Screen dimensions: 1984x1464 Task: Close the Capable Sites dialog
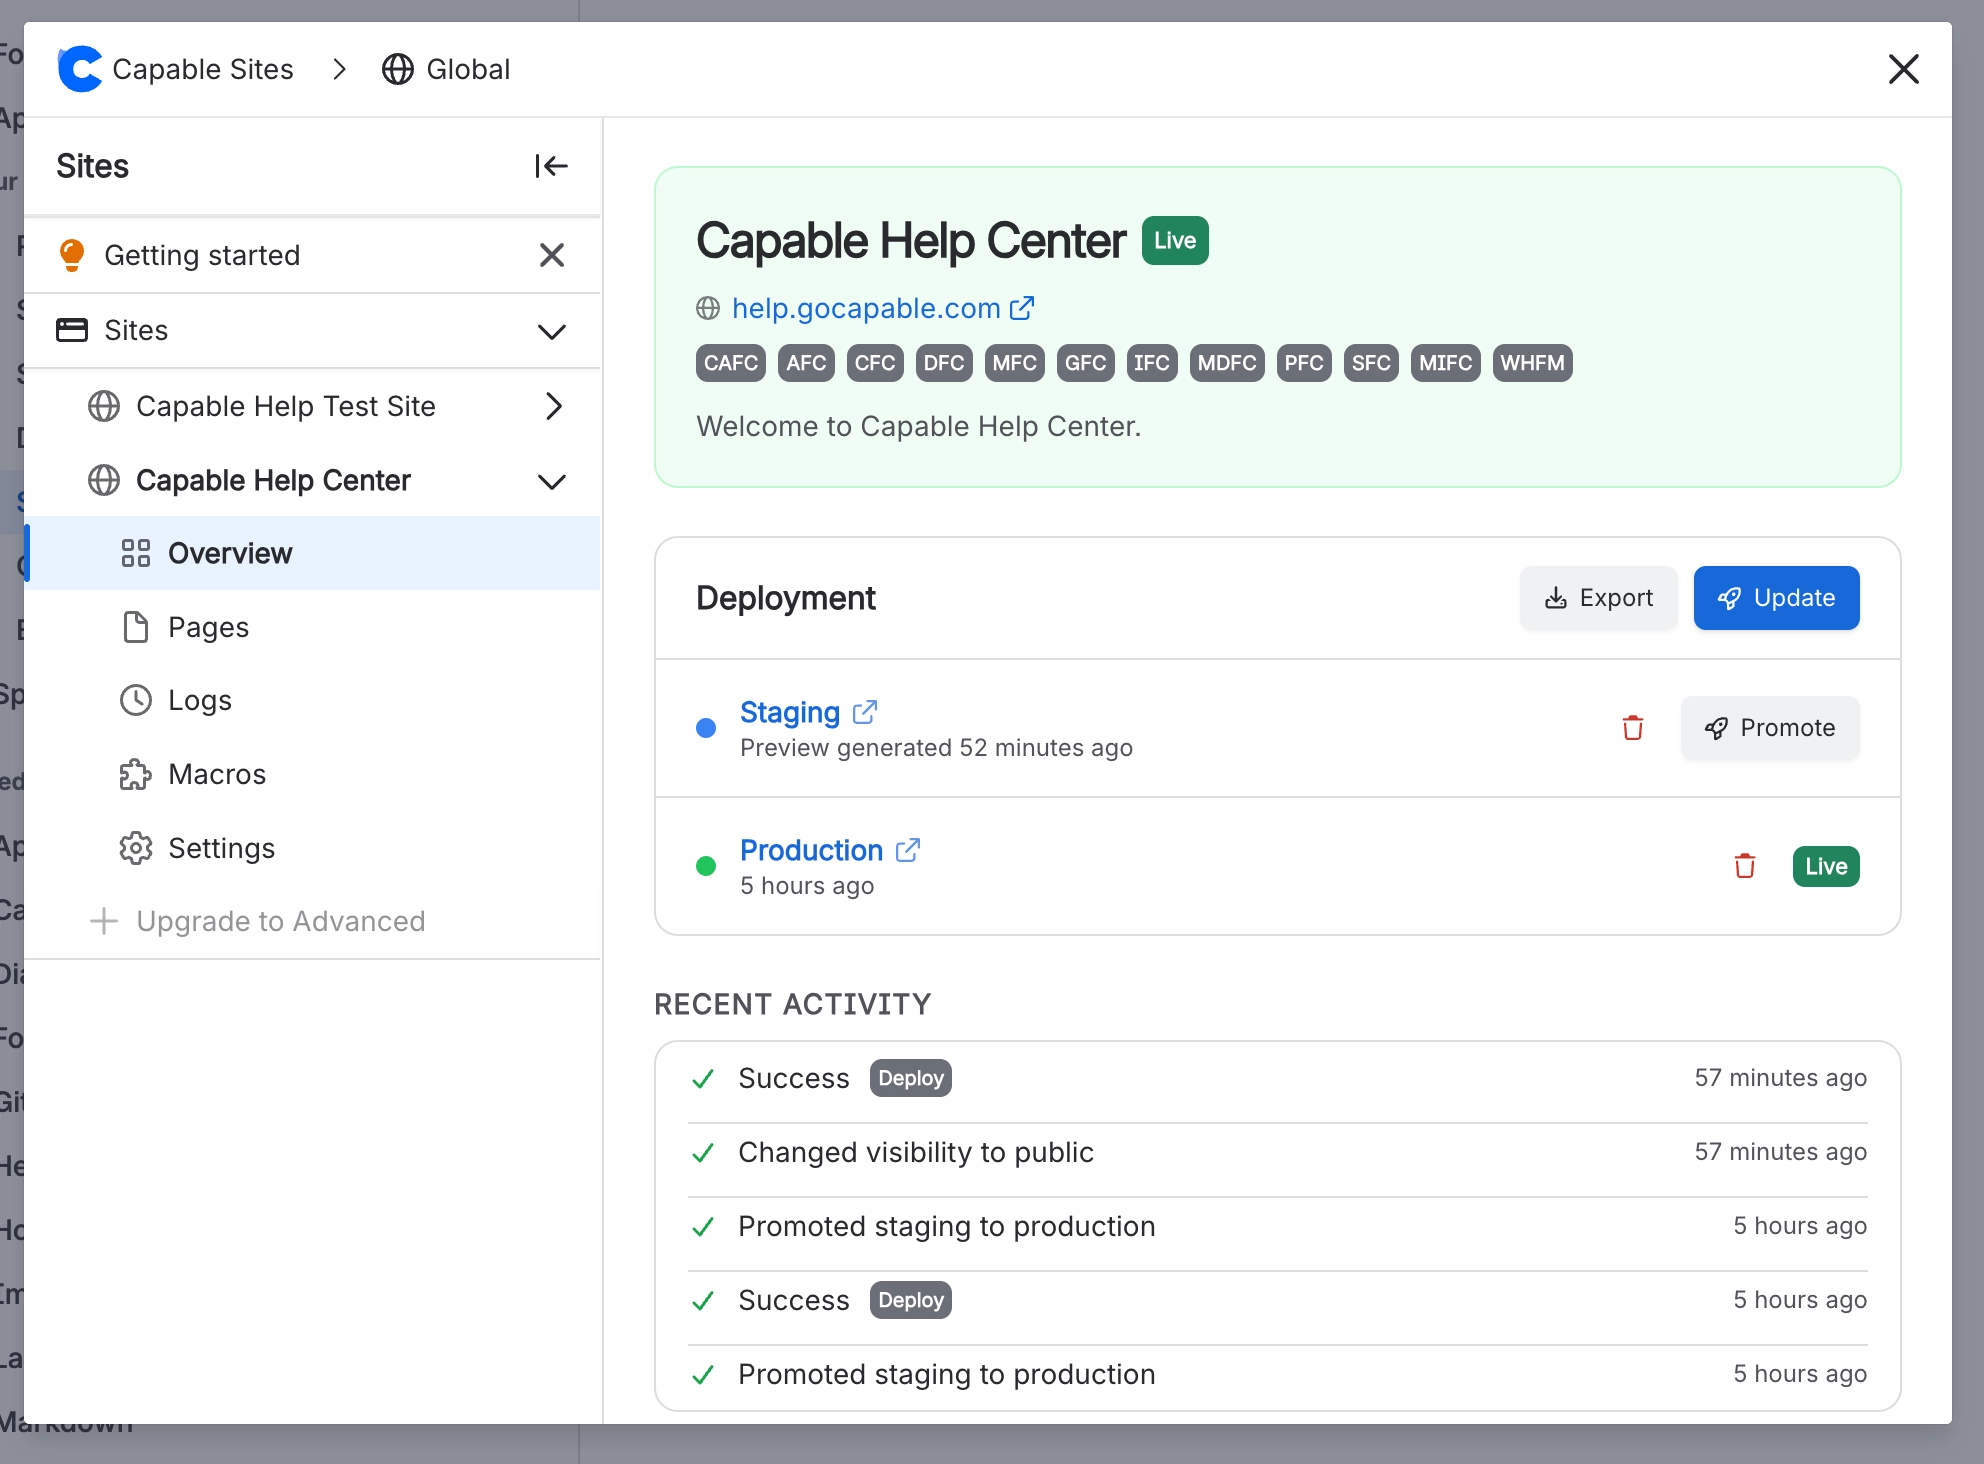tap(1903, 69)
